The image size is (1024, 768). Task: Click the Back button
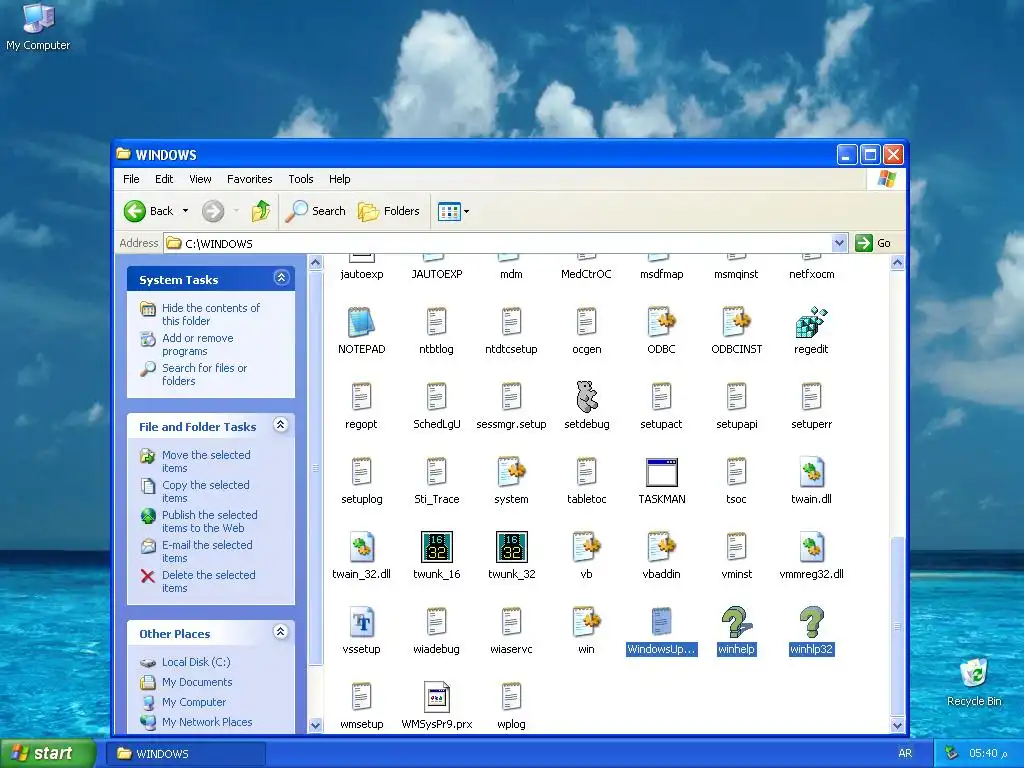150,211
